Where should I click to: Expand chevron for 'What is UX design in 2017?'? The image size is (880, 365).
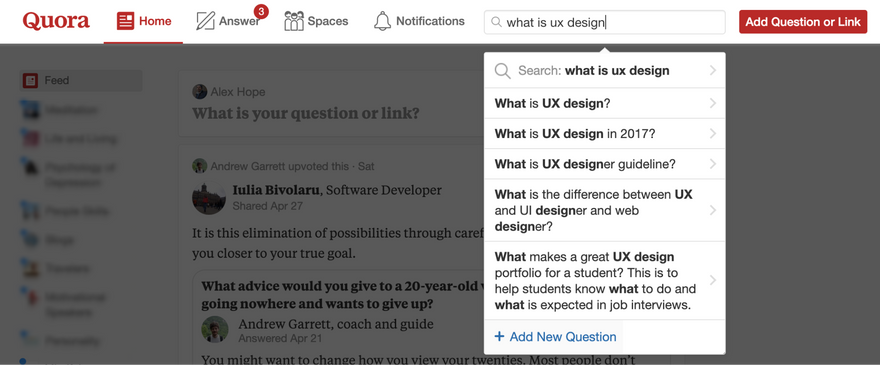713,134
